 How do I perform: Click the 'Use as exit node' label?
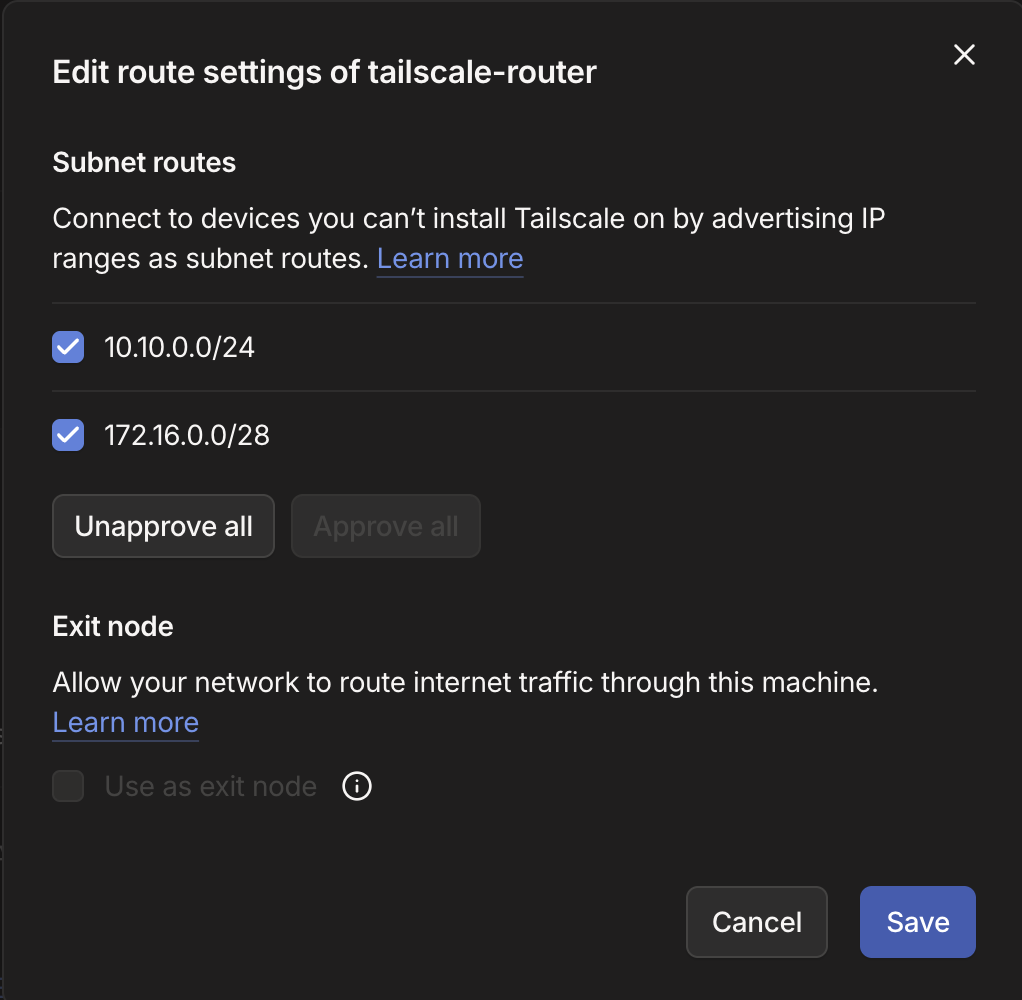pyautogui.click(x=211, y=787)
